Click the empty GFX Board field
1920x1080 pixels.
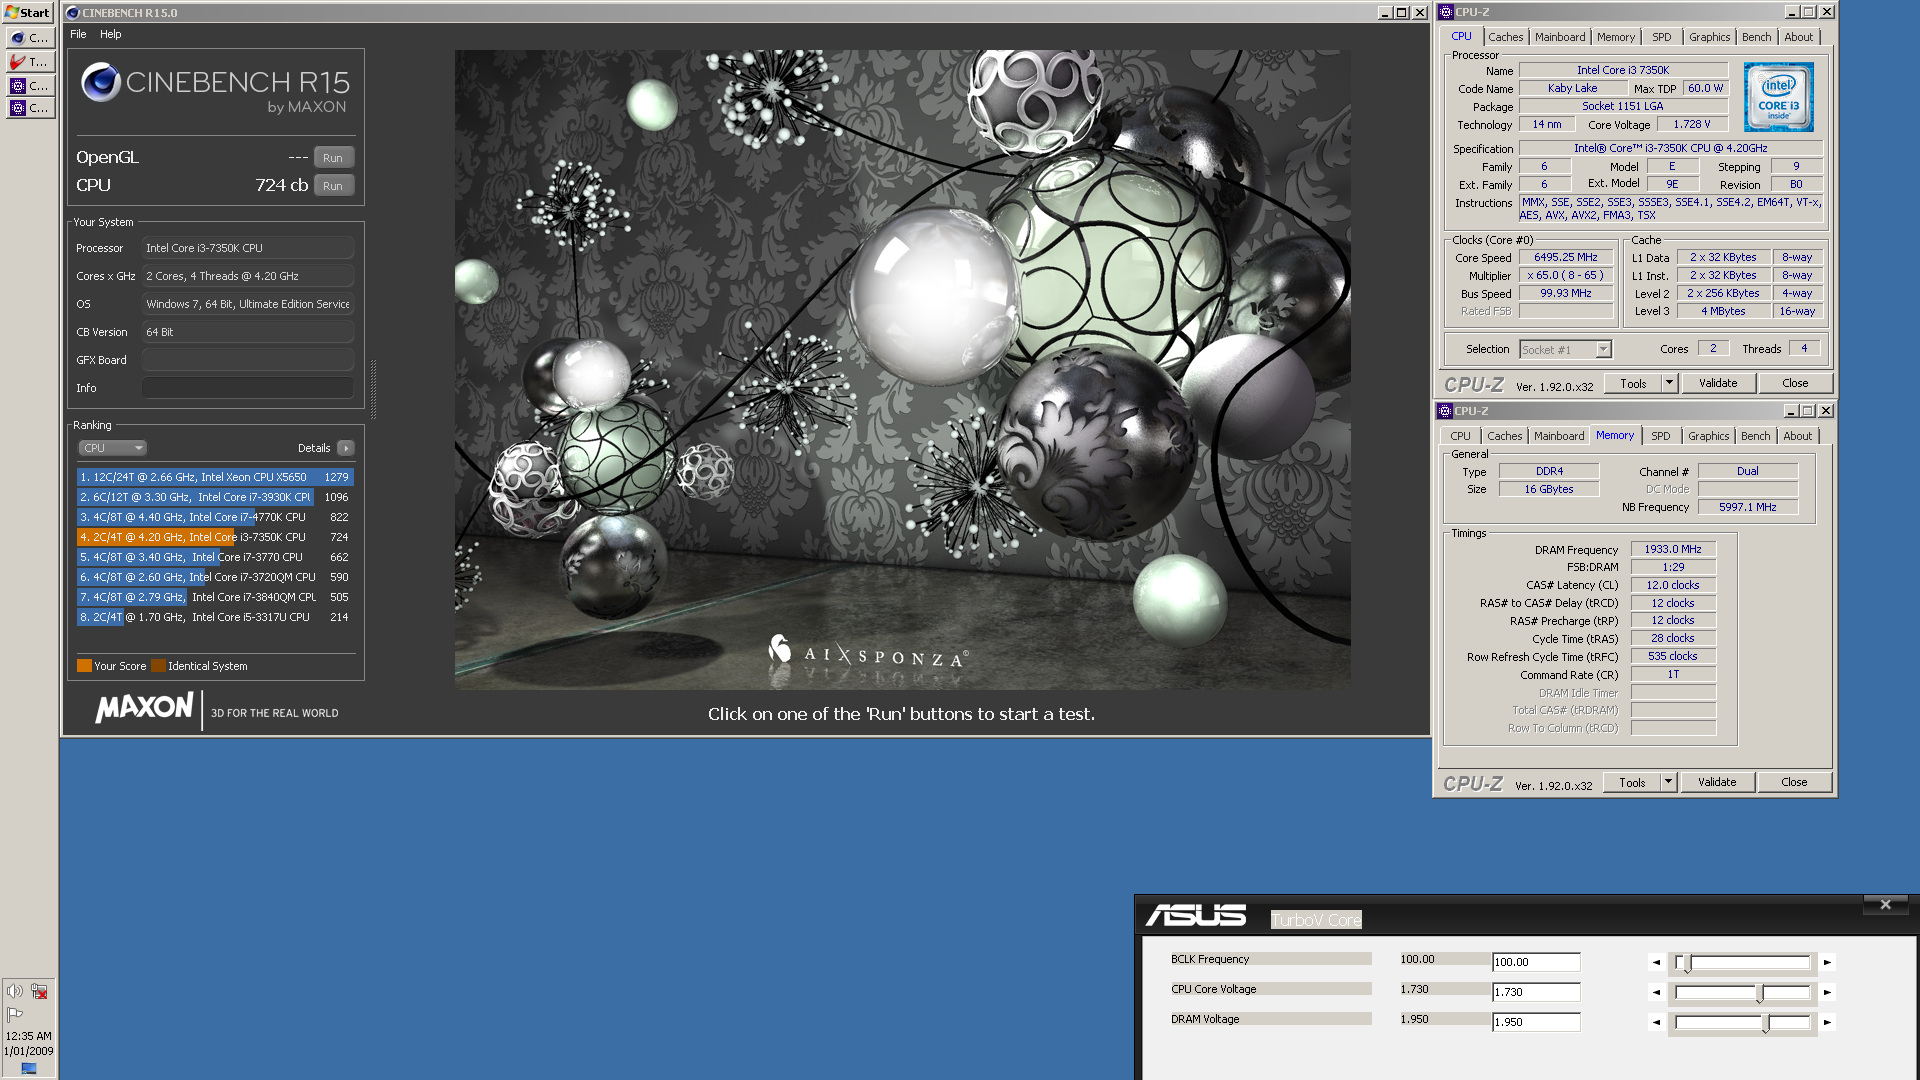[247, 360]
